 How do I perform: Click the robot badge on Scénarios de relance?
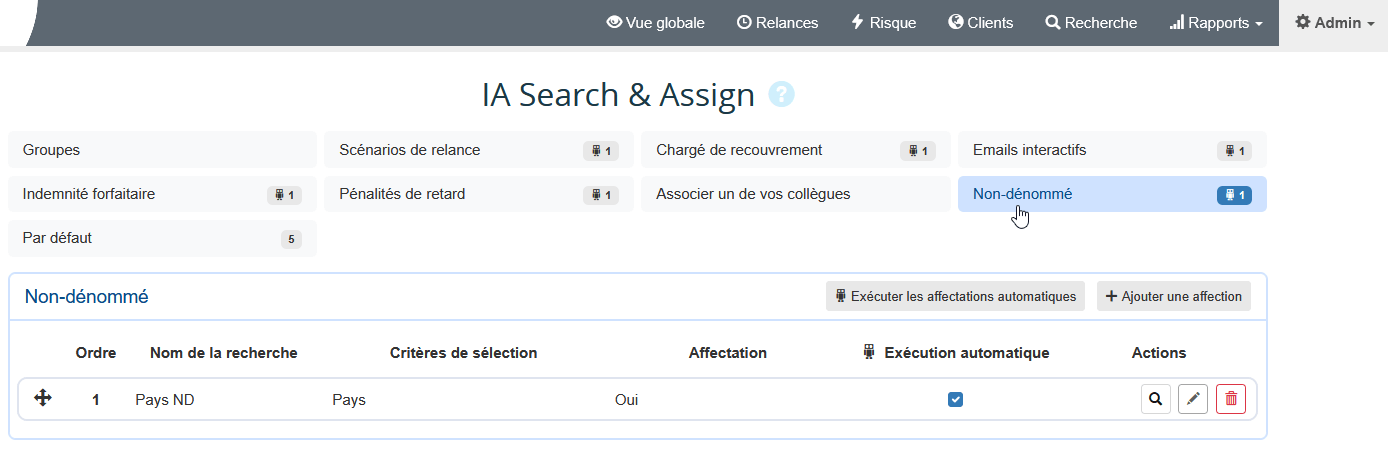601,151
